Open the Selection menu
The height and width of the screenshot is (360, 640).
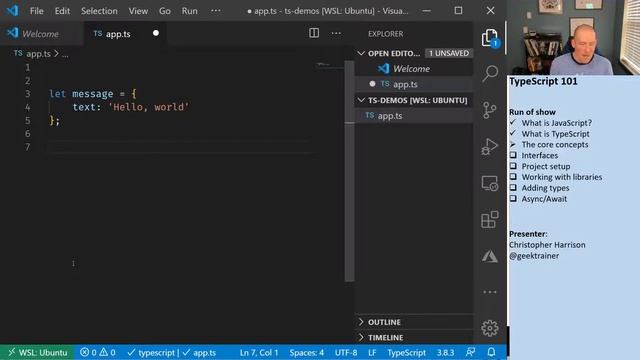point(99,11)
